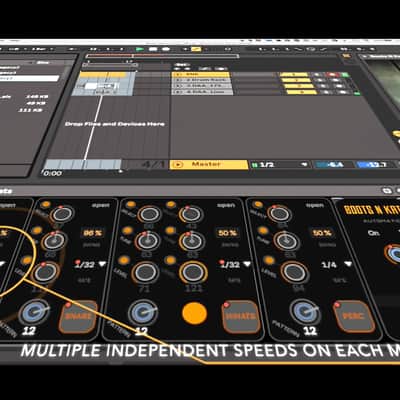
Task: Click the Snare module 96 % swing field
Action: point(93,233)
